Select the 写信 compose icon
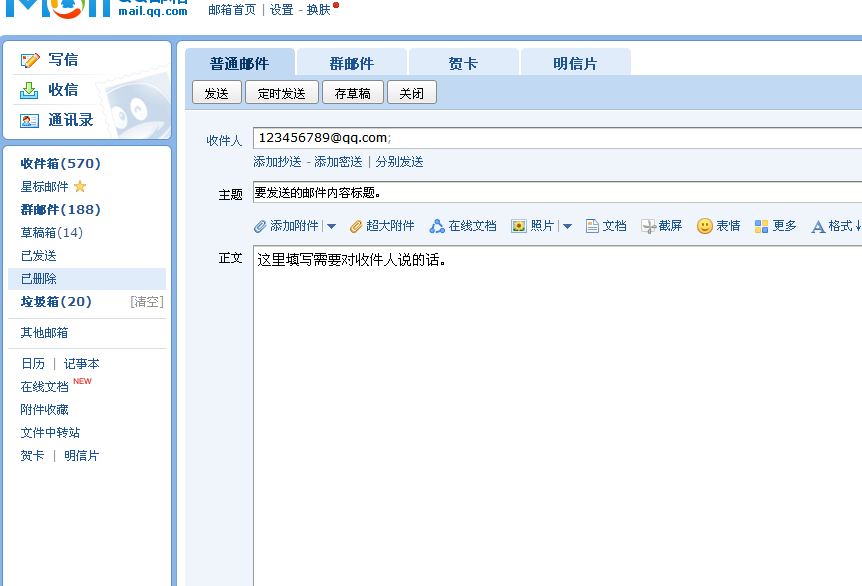The width and height of the screenshot is (862, 586). 30,59
